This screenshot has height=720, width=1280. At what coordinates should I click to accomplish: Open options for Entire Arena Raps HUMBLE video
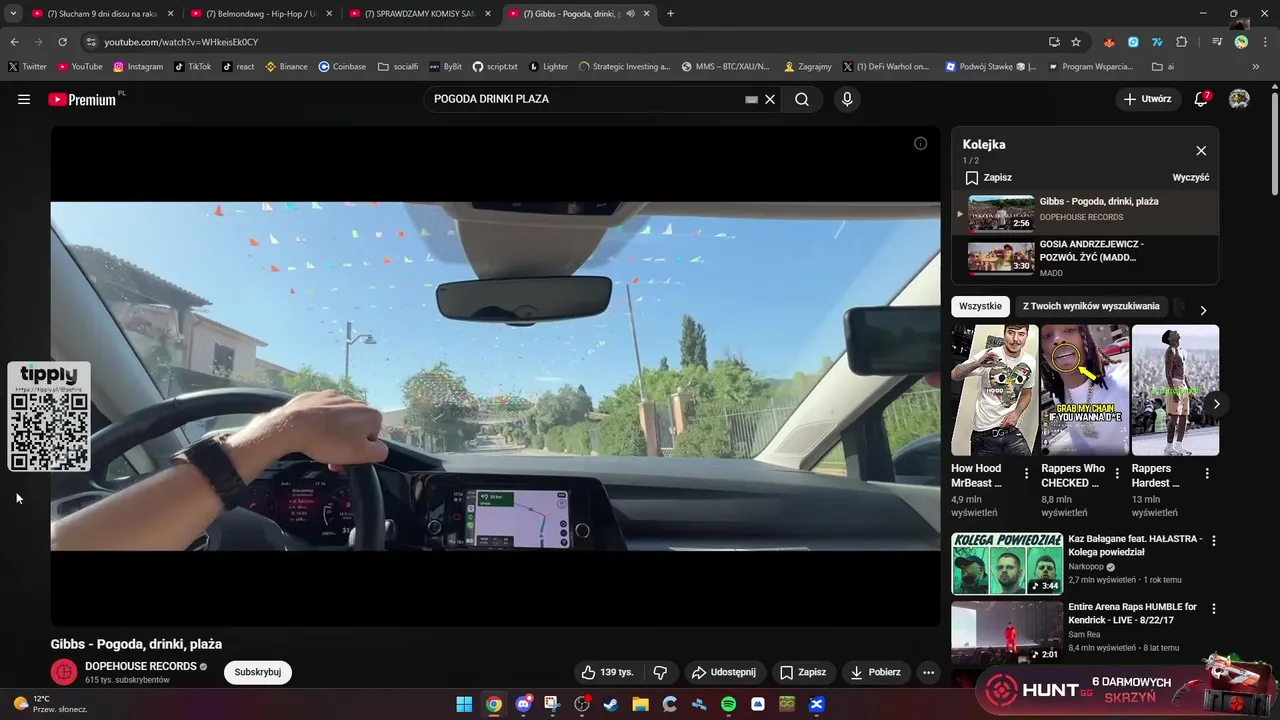pos(1214,609)
